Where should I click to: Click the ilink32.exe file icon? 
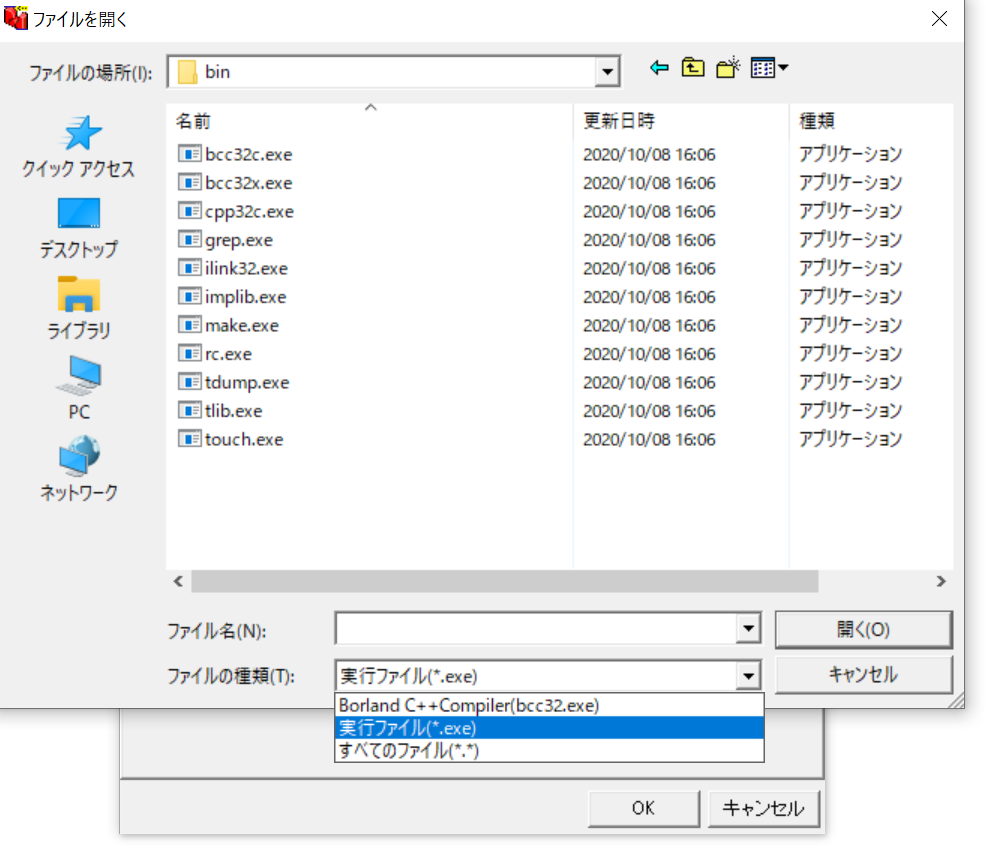pos(189,268)
